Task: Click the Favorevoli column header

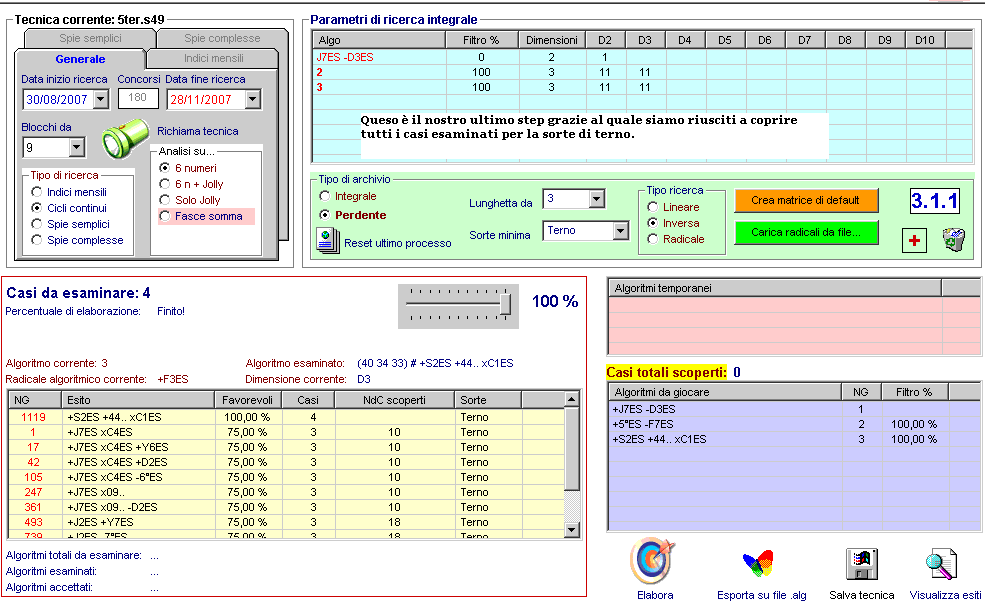Action: pyautogui.click(x=248, y=400)
